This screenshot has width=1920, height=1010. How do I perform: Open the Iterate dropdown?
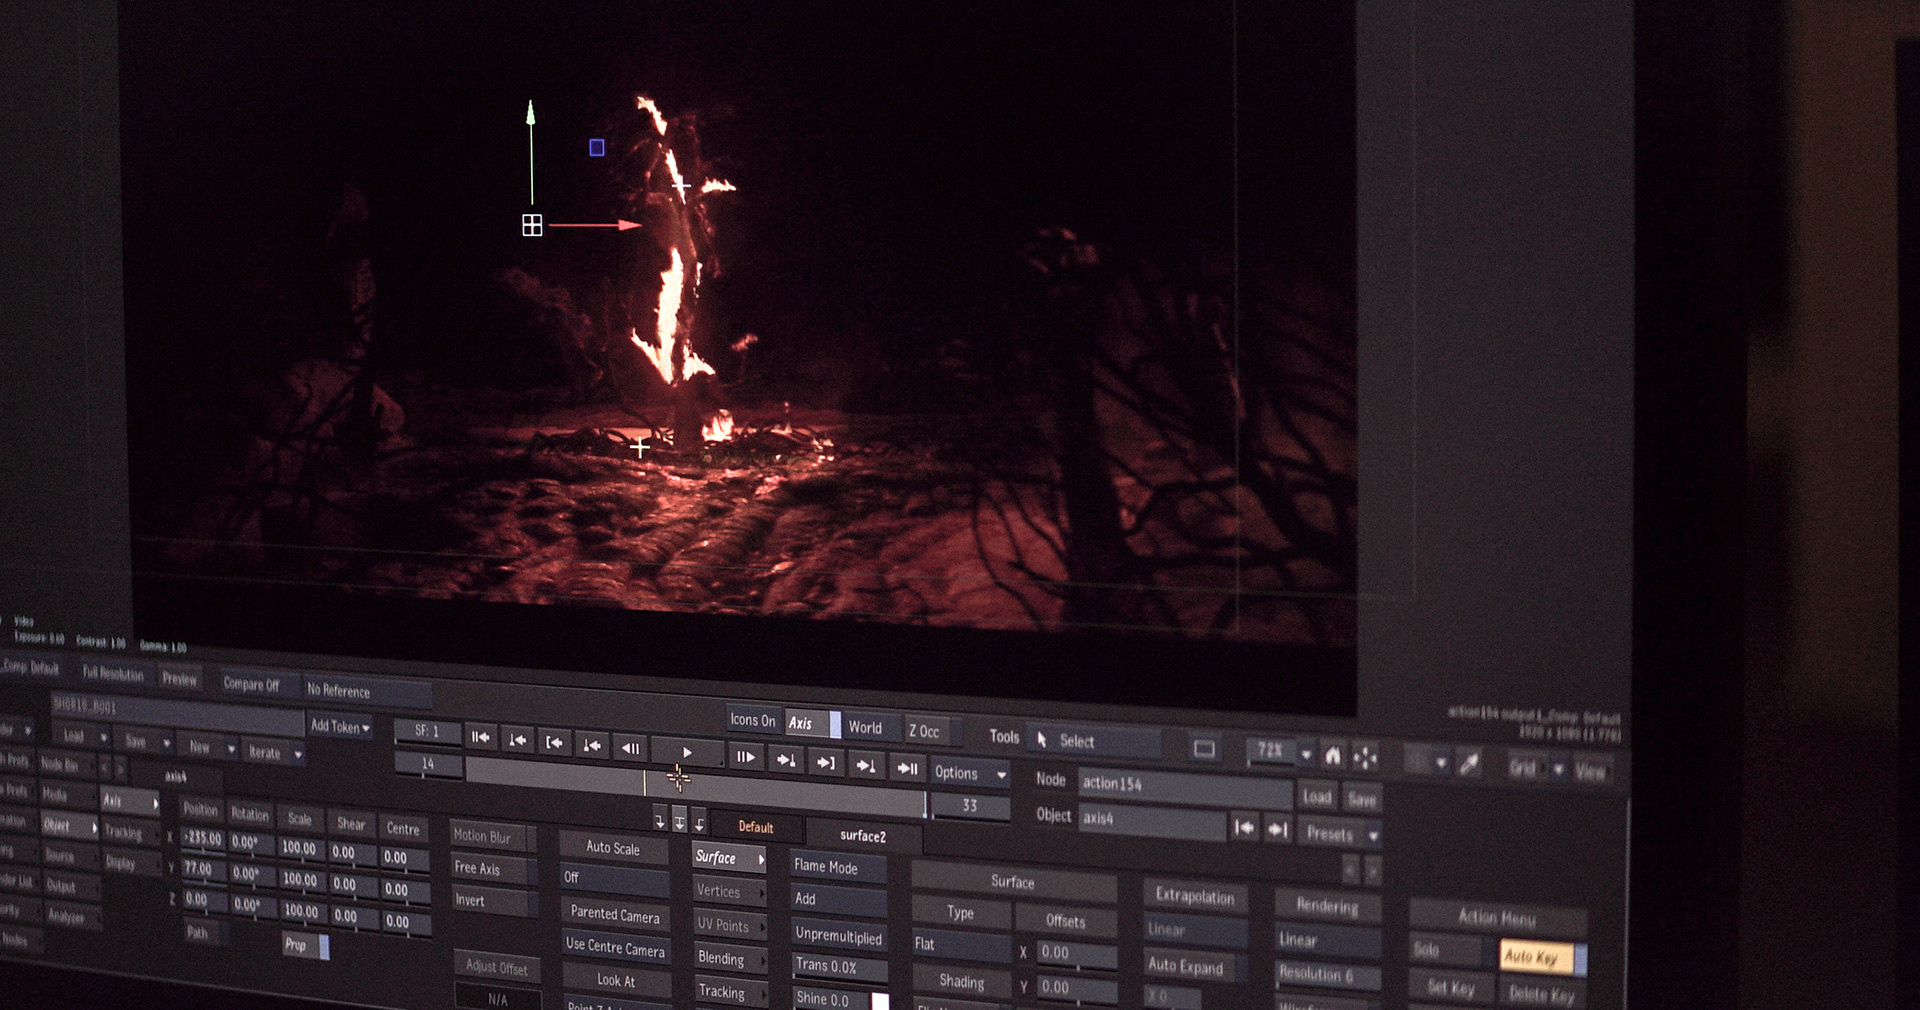(x=274, y=753)
